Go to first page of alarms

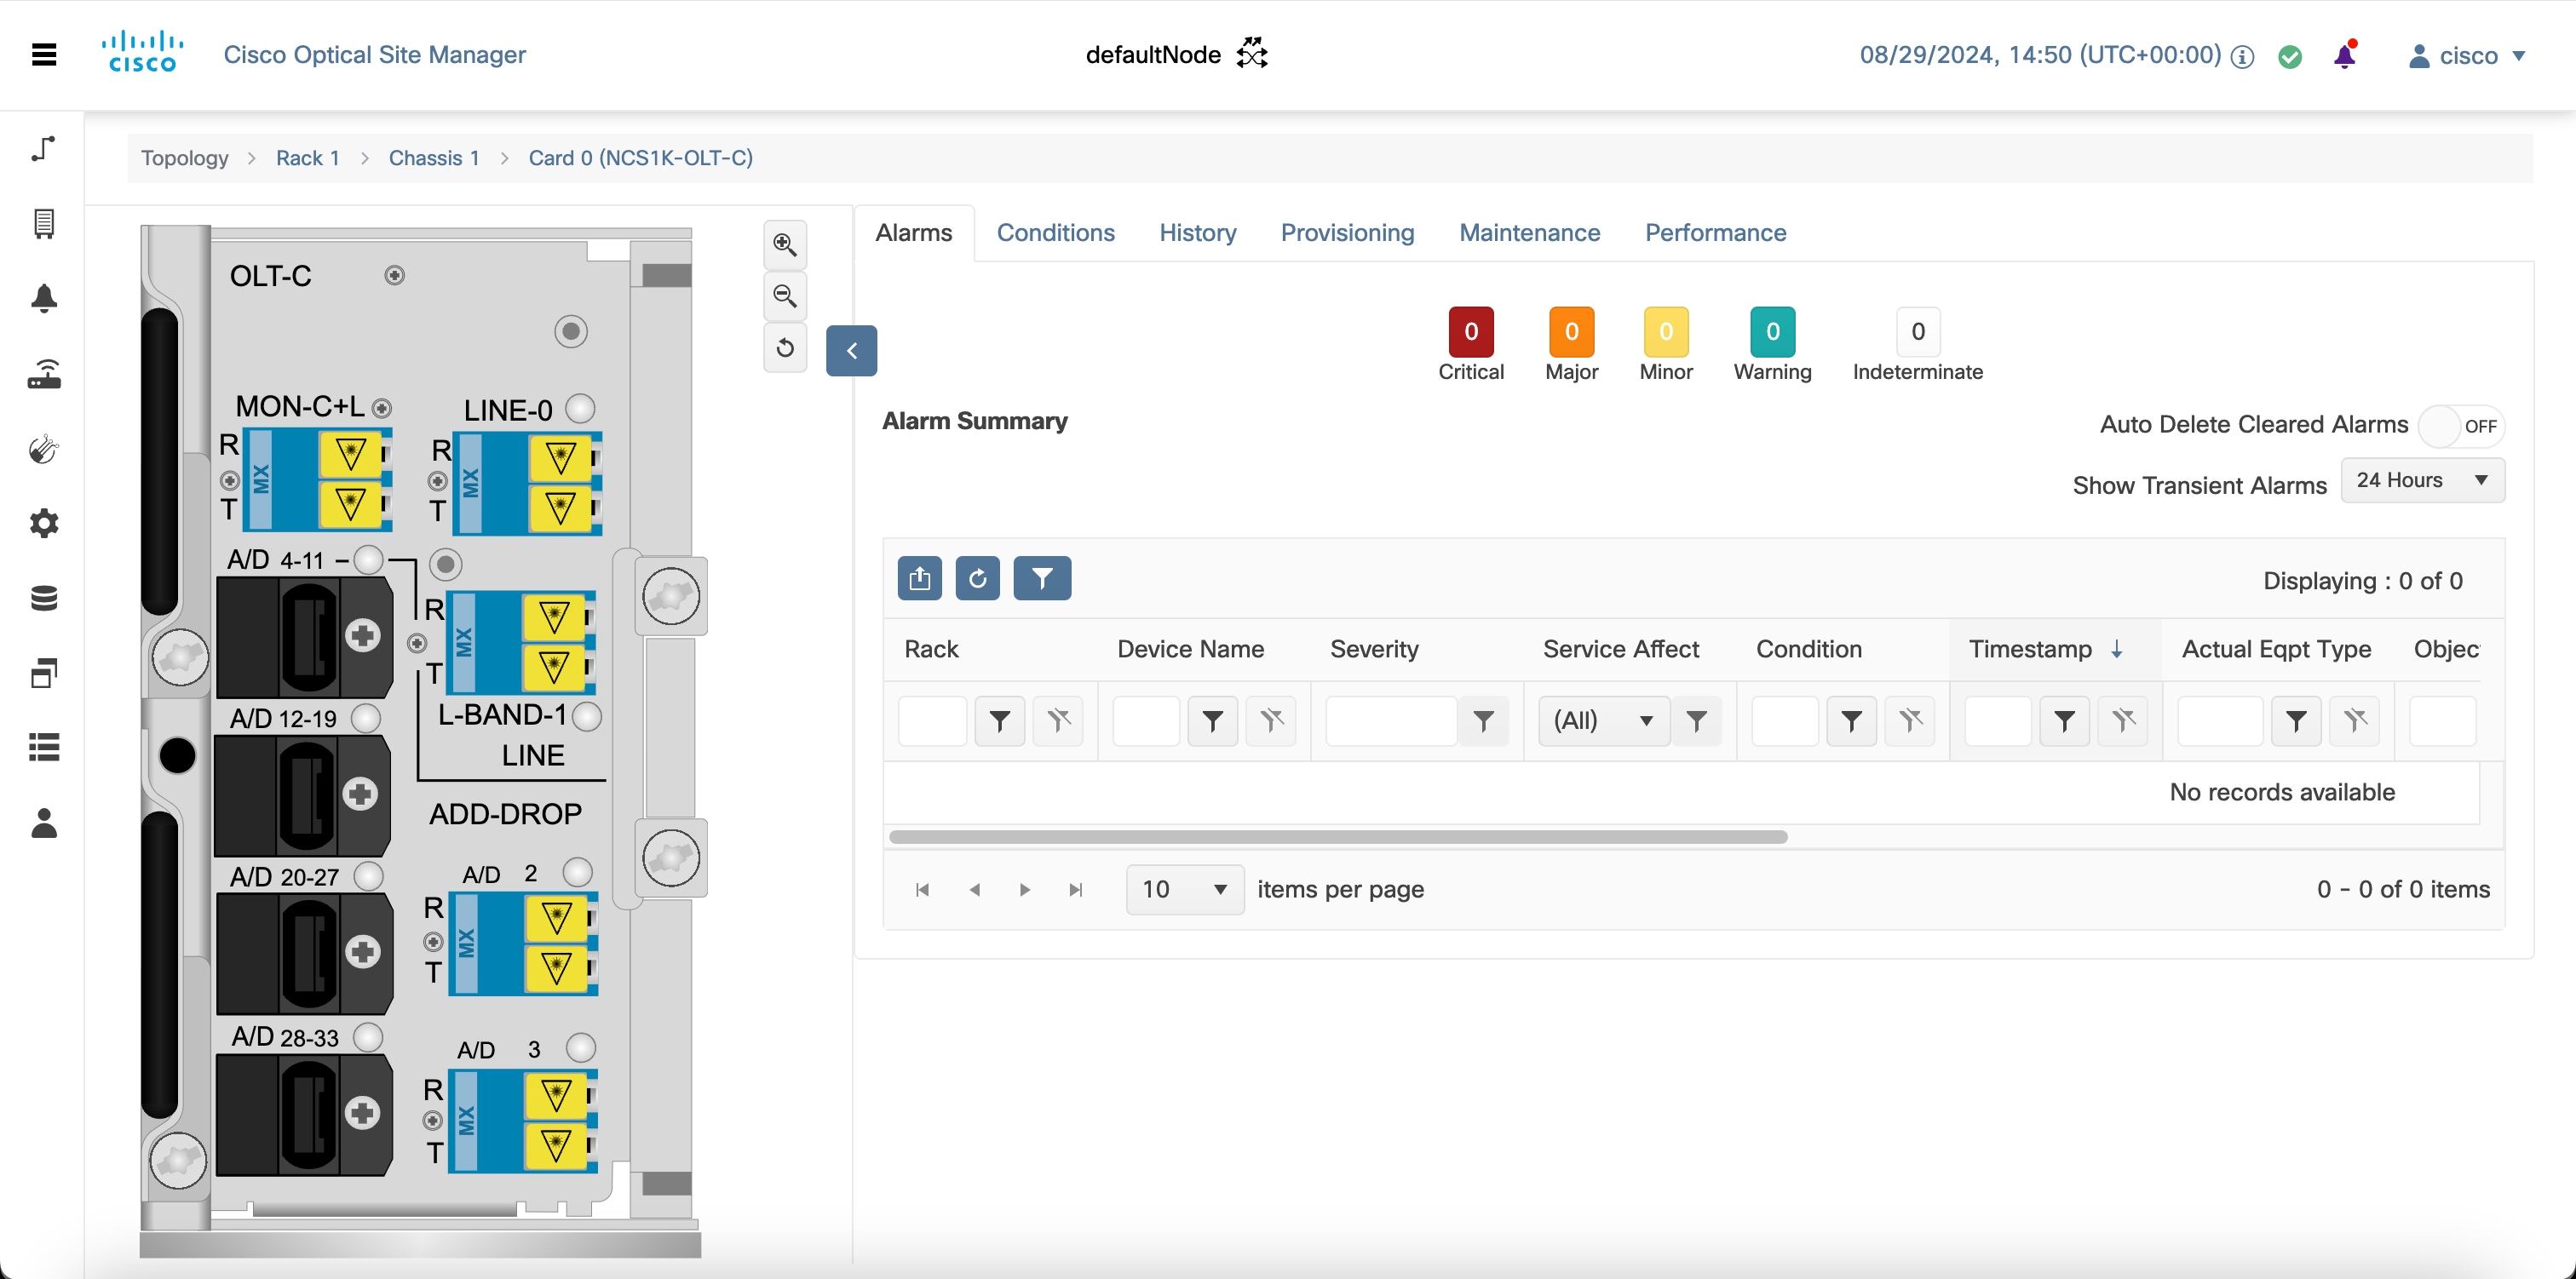(x=922, y=890)
